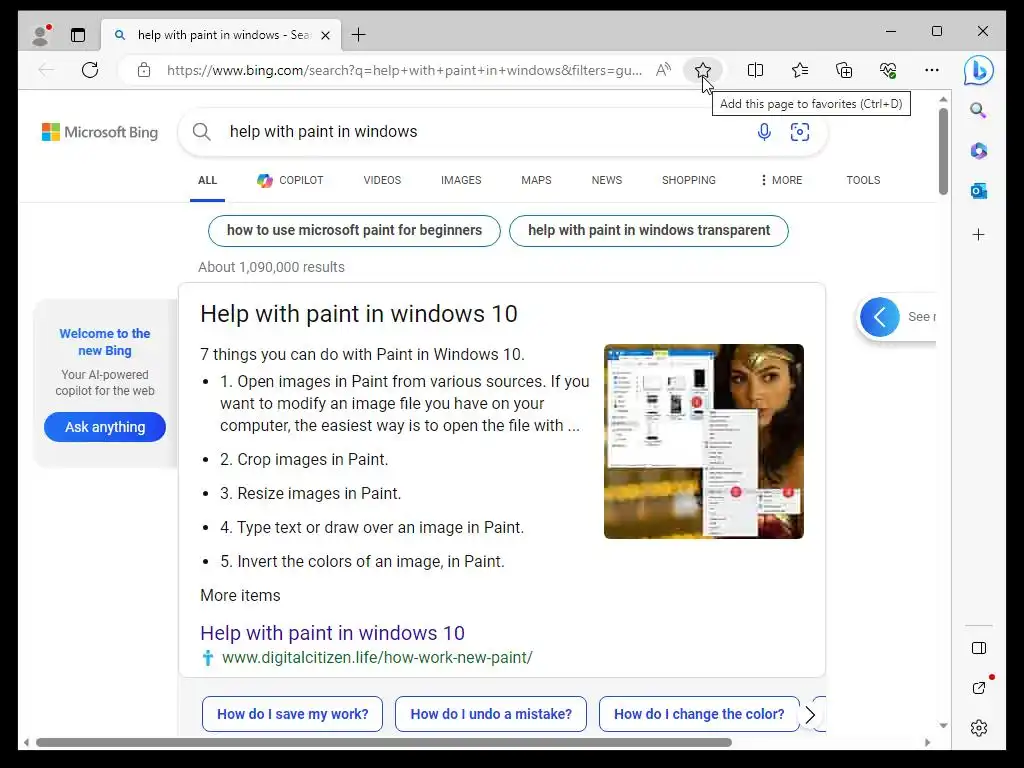Screen dimensions: 1024x768
Task: Open the tab actions menu icon
Action: pos(78,35)
